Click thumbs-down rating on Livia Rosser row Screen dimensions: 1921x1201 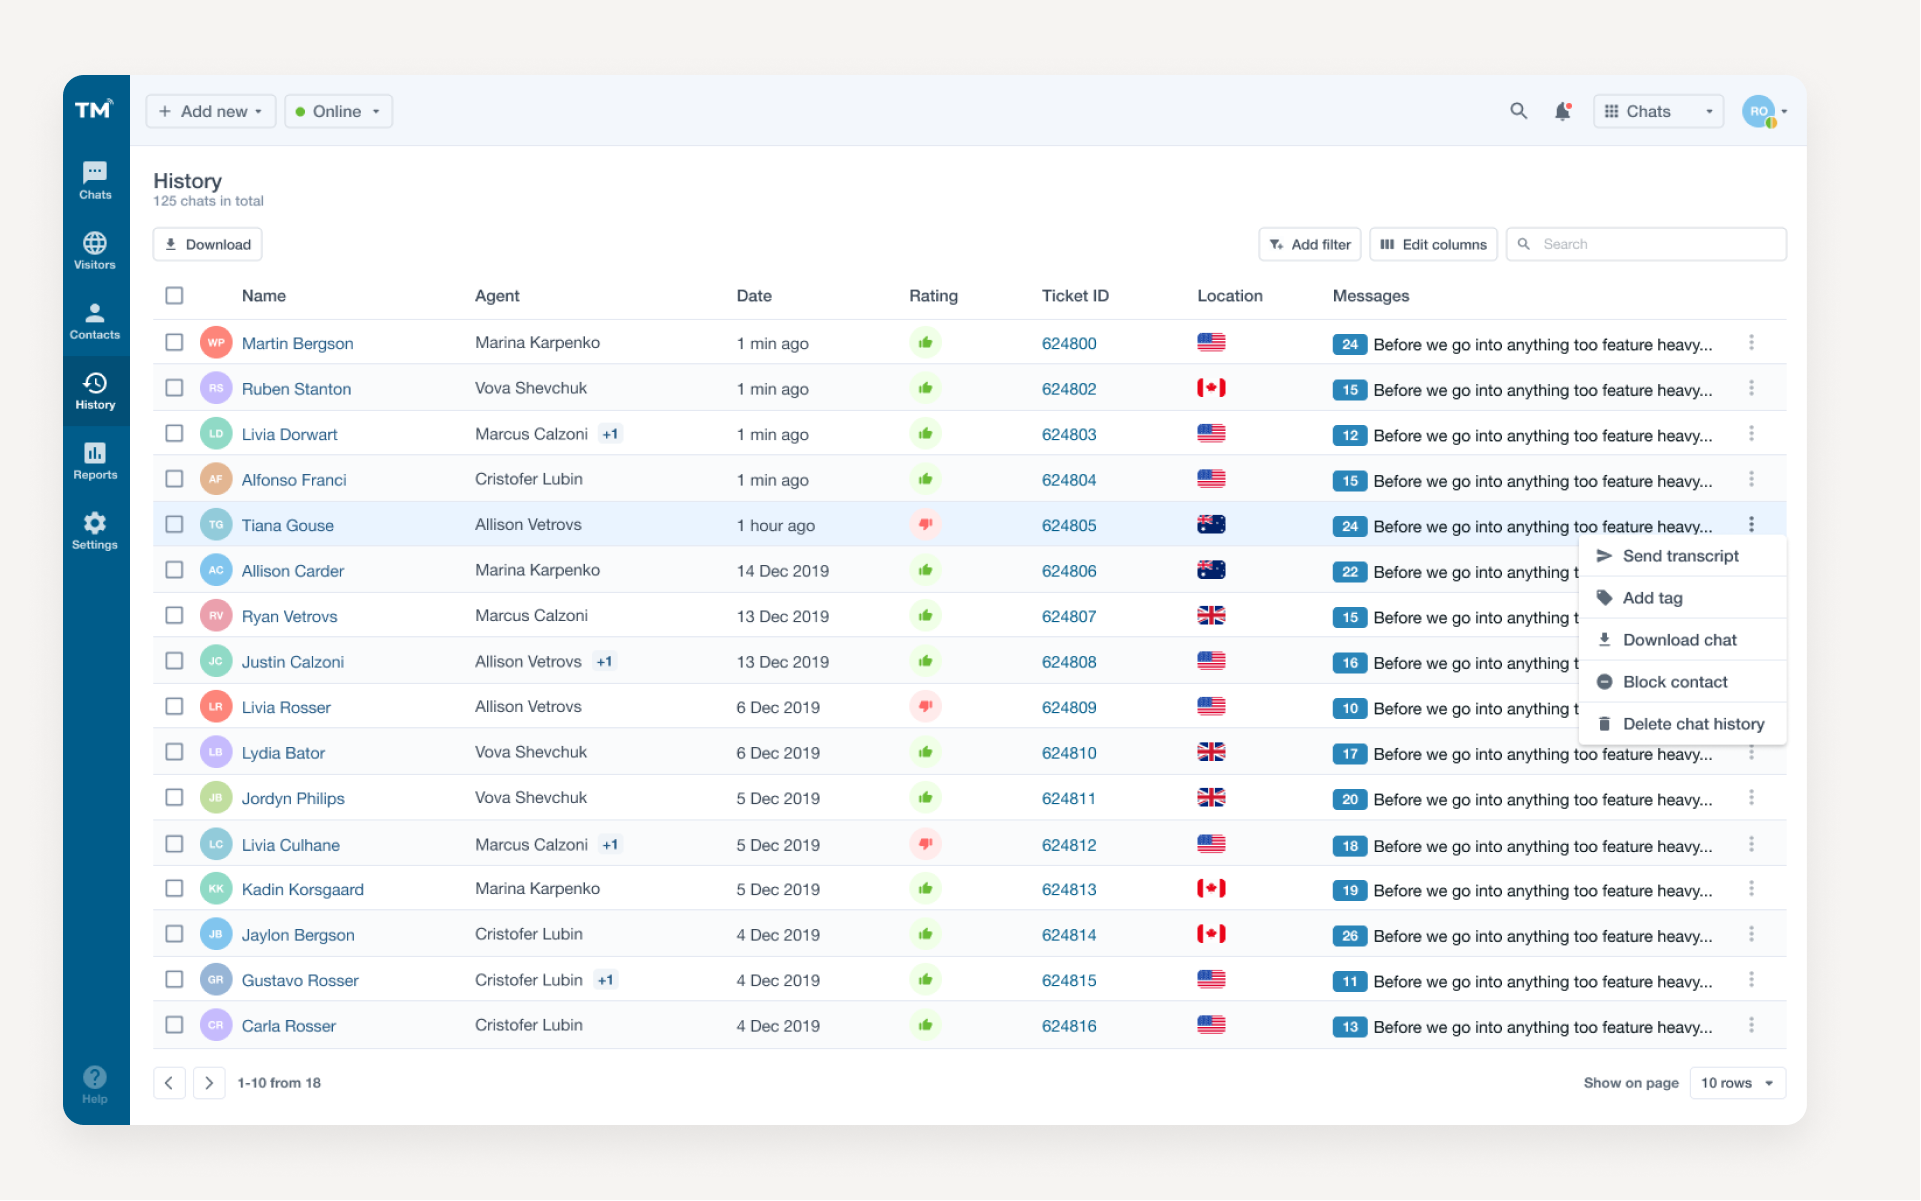925,706
